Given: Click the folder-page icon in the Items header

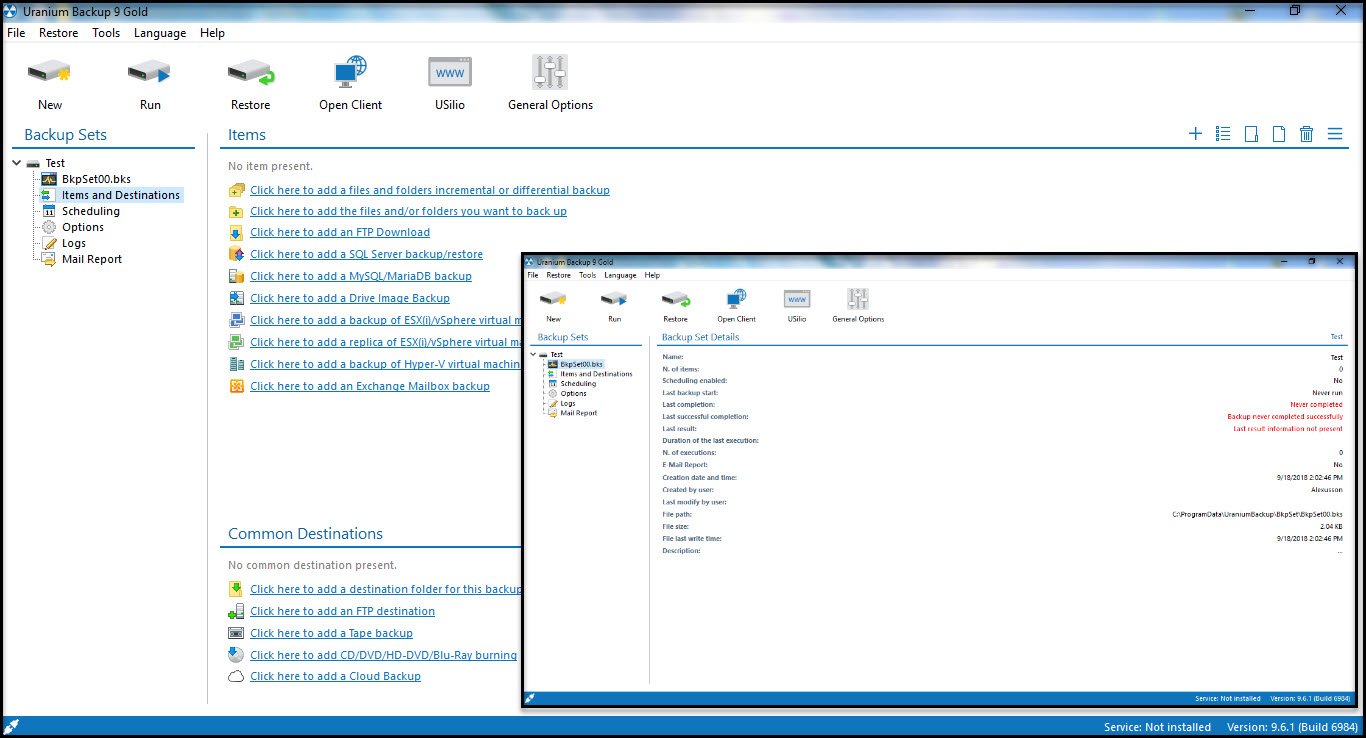Looking at the screenshot, I should pos(1251,134).
